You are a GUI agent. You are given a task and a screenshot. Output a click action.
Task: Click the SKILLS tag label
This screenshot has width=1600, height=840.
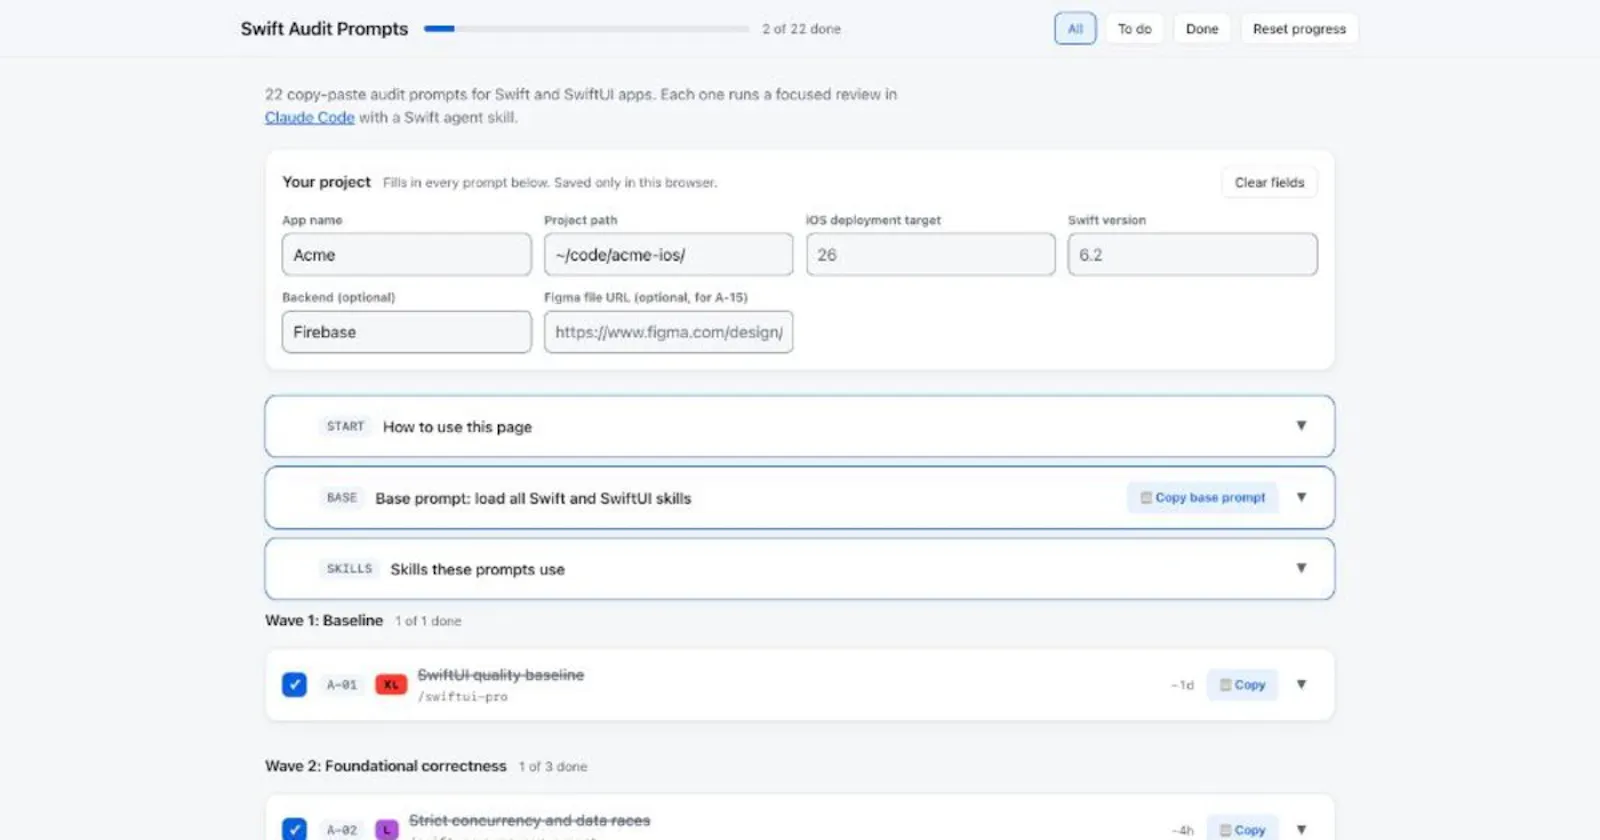[x=349, y=569]
